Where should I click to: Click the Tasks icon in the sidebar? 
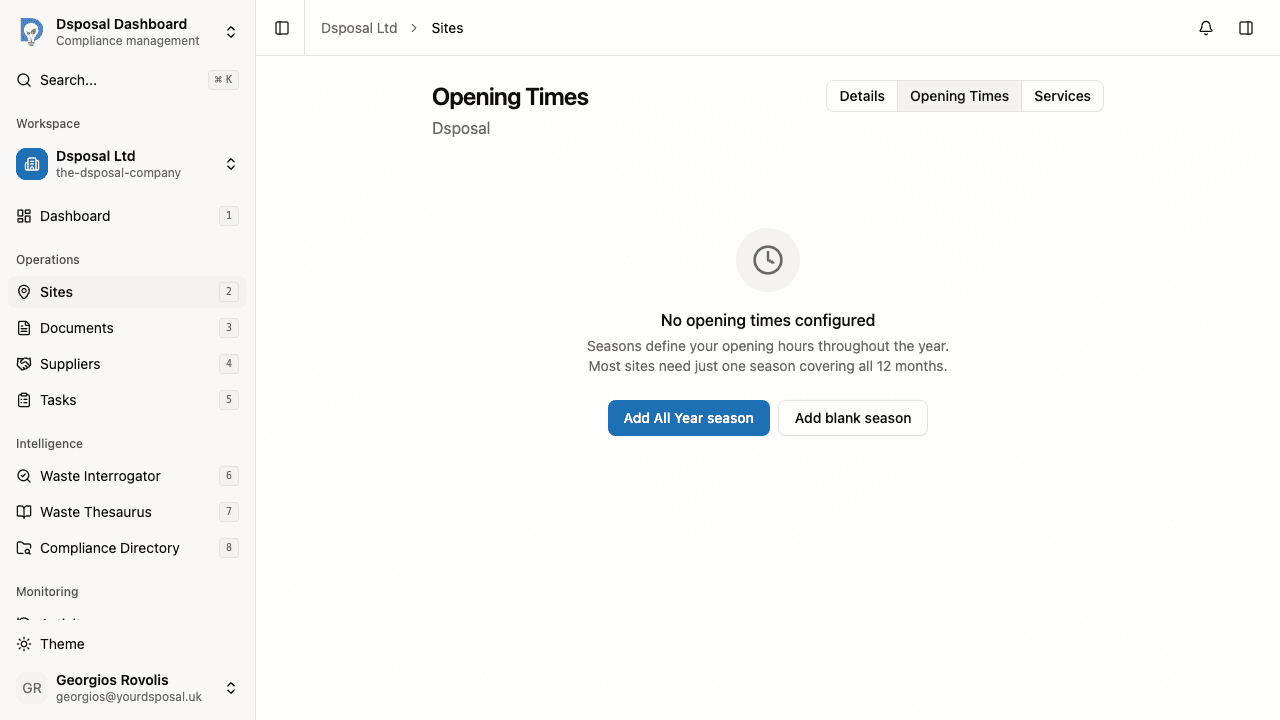23,399
